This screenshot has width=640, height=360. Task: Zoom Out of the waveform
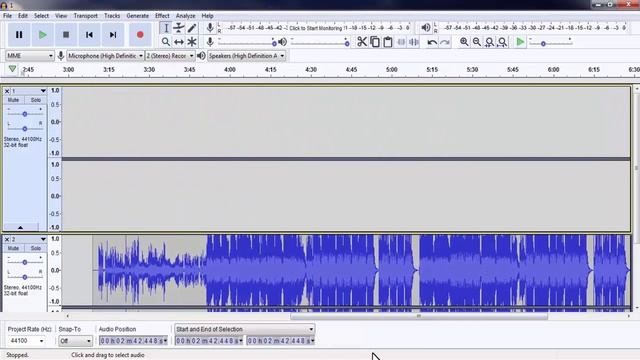click(477, 42)
